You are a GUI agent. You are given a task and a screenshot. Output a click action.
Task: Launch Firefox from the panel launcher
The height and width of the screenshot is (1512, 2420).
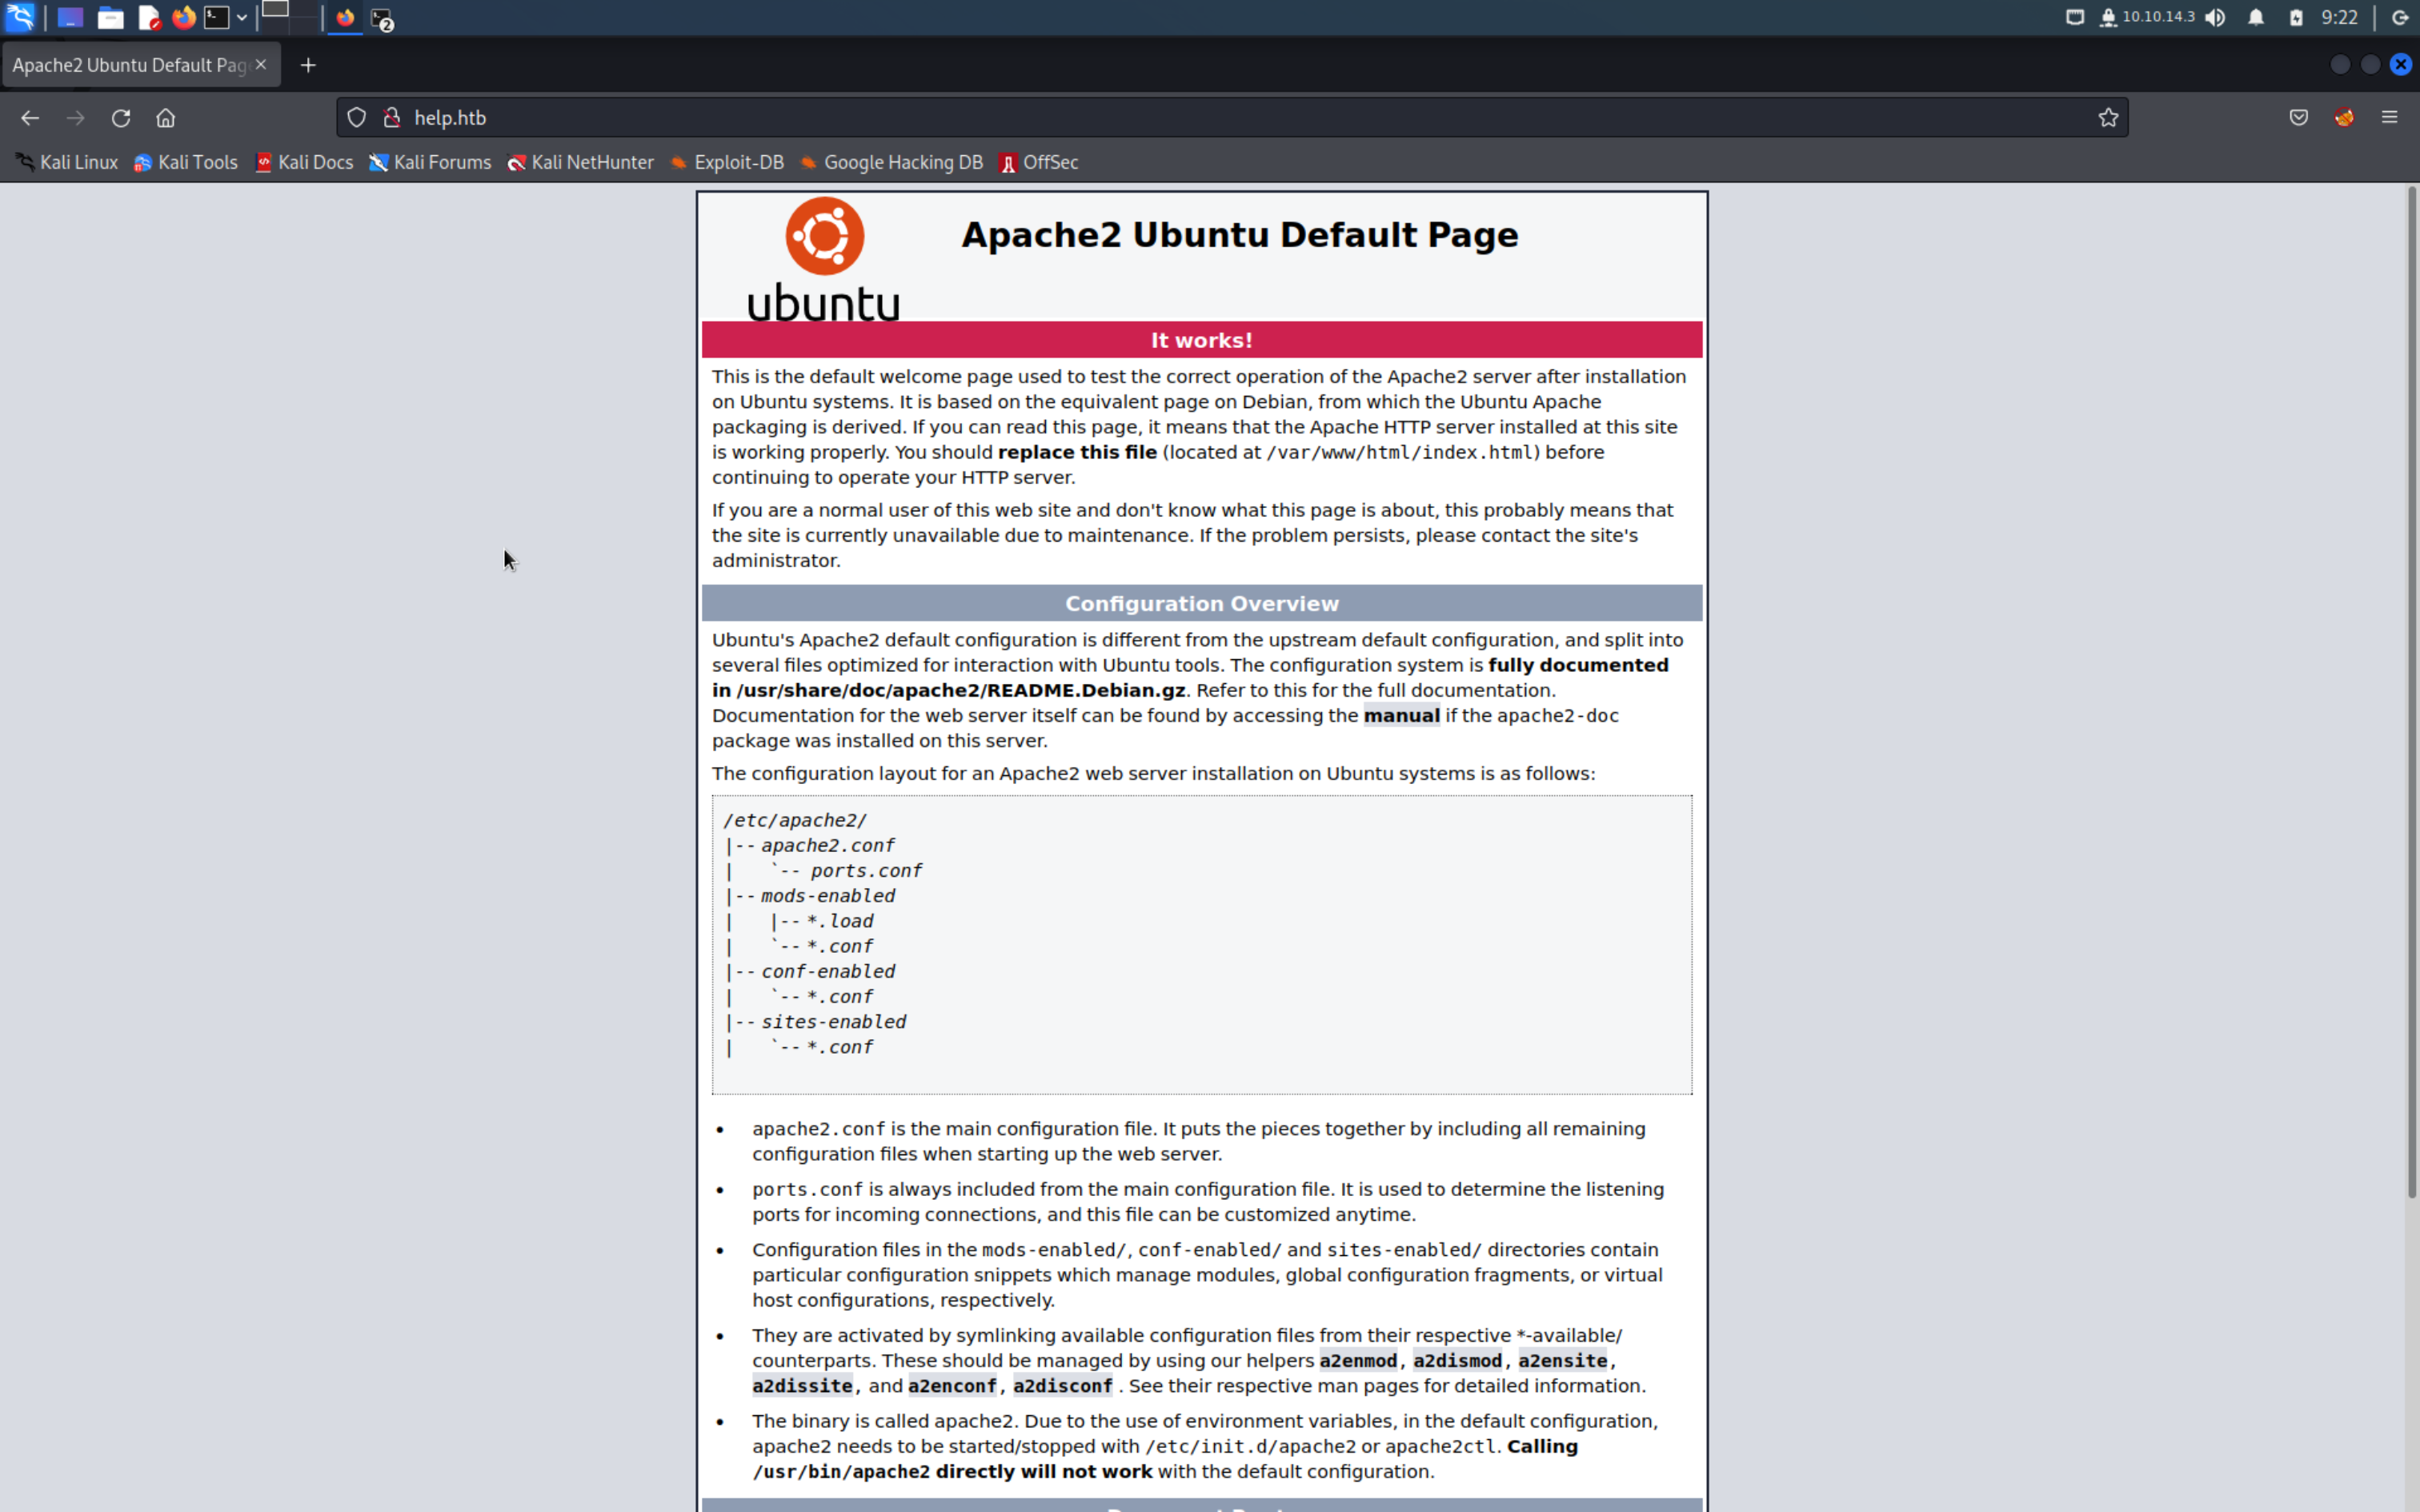tap(184, 17)
